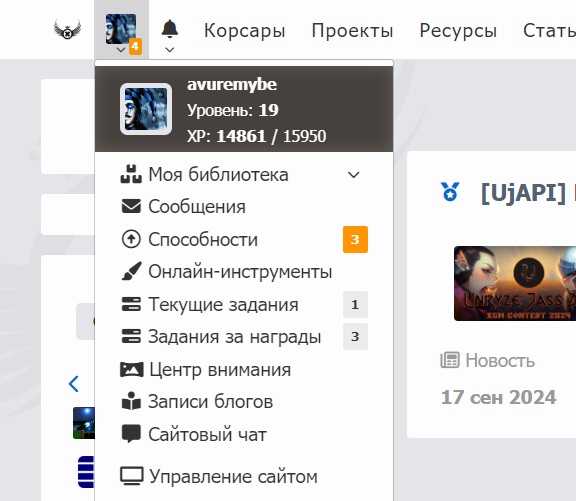Open the Unryze Jass contest banner image
The width and height of the screenshot is (576, 501).
[515, 283]
